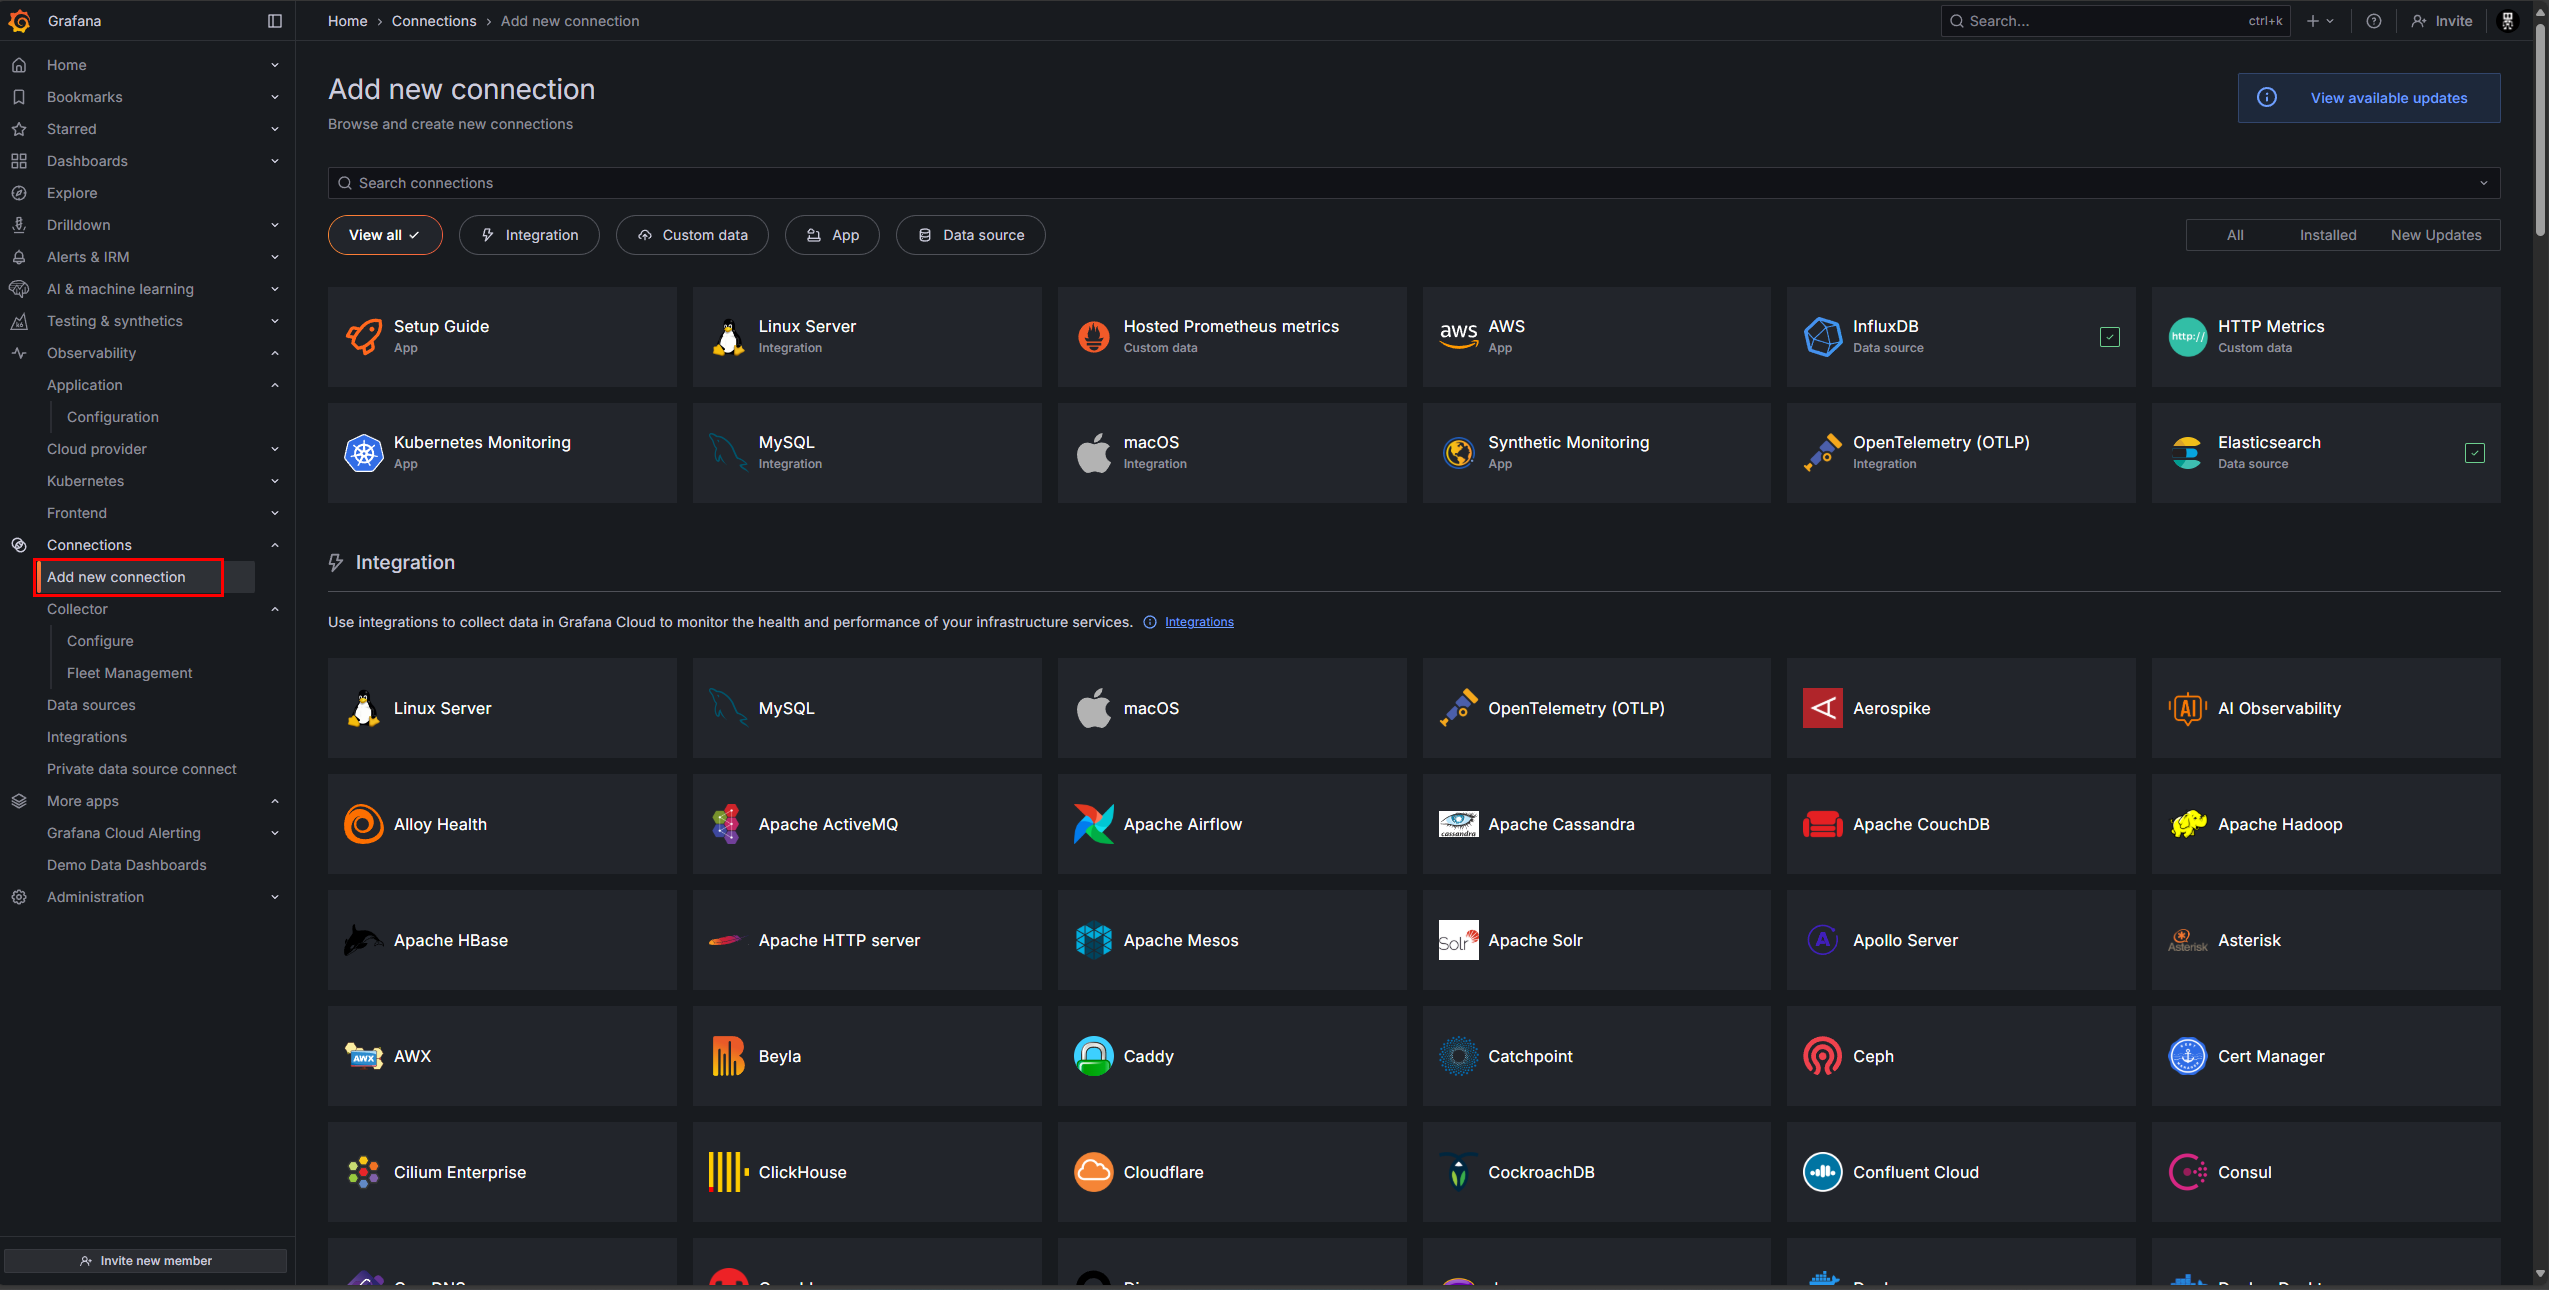Select the App filter tab
The width and height of the screenshot is (2549, 1290).
click(832, 235)
